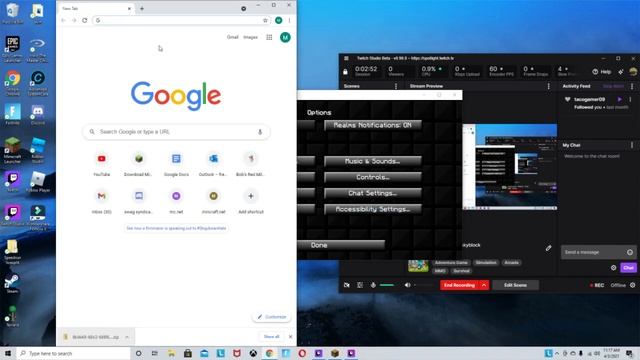Adjust the microphone level slider

click(387, 285)
